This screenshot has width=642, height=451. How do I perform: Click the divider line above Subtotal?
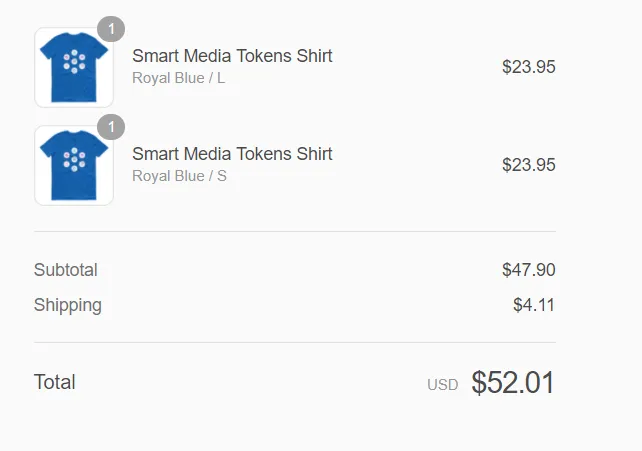295,231
